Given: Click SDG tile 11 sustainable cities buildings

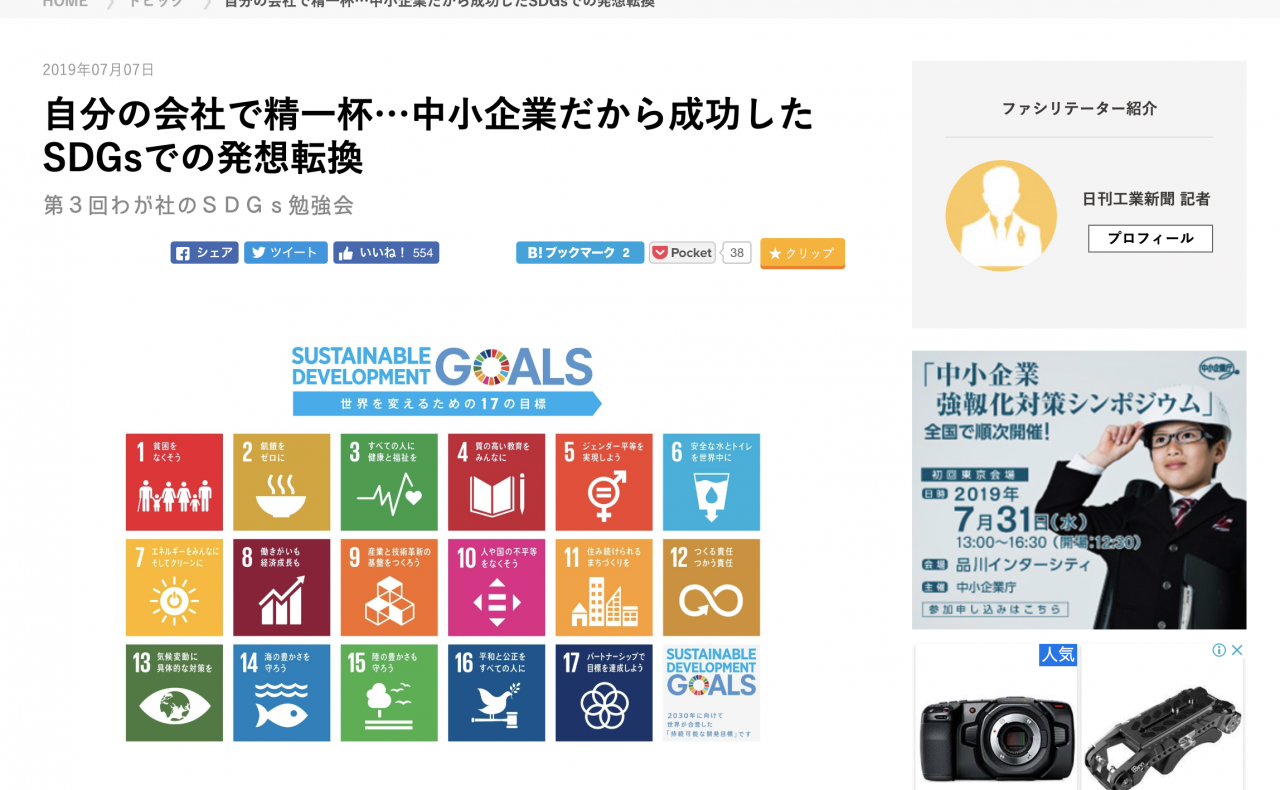Looking at the screenshot, I should pos(604,588).
